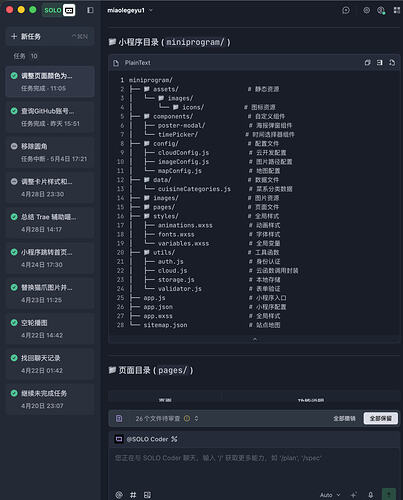Screen dimensions: 403x500
Task: Open the user account avatar icon
Action: [x=381, y=10]
